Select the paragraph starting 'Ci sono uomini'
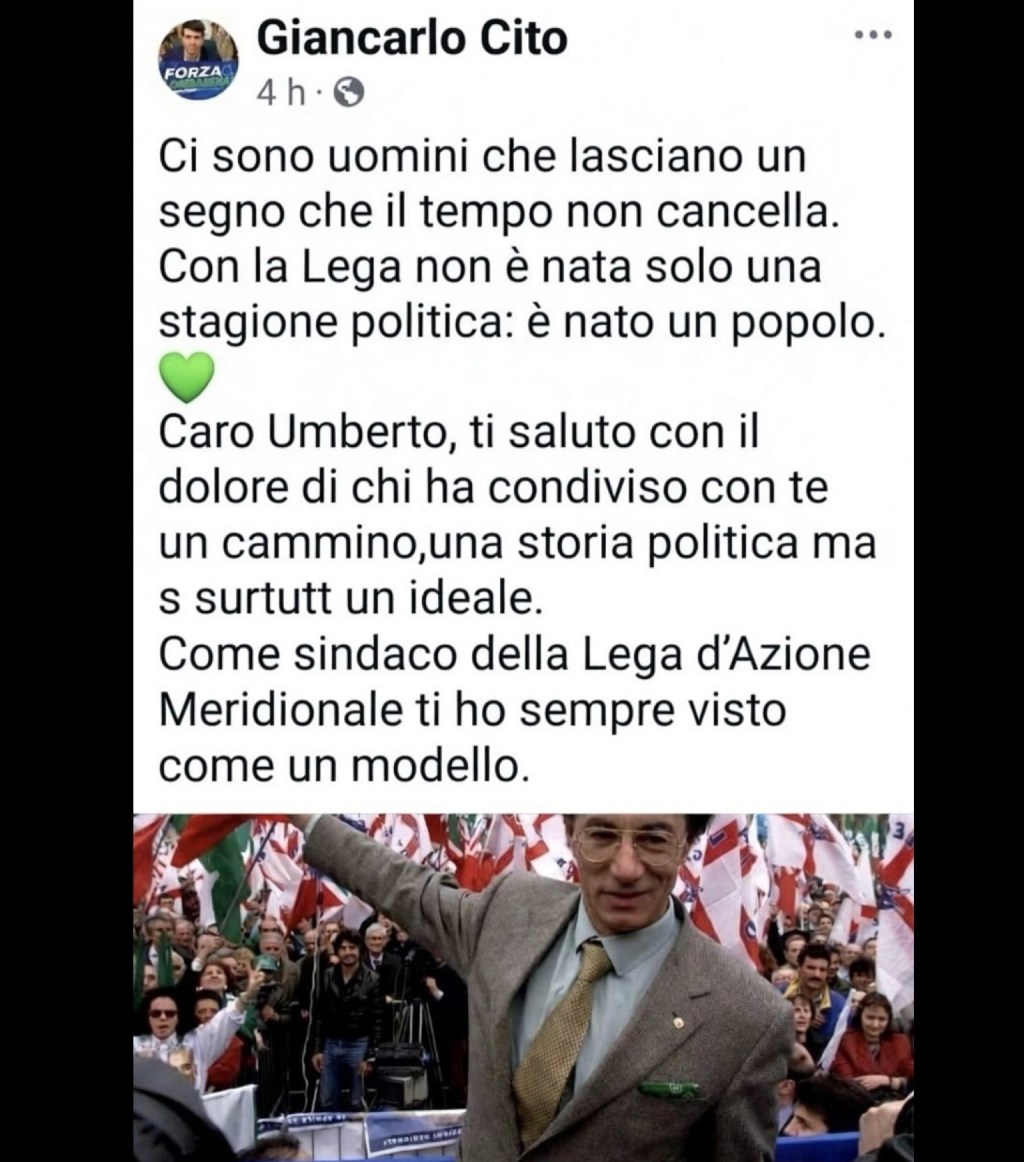This screenshot has width=1024, height=1162. click(x=522, y=239)
